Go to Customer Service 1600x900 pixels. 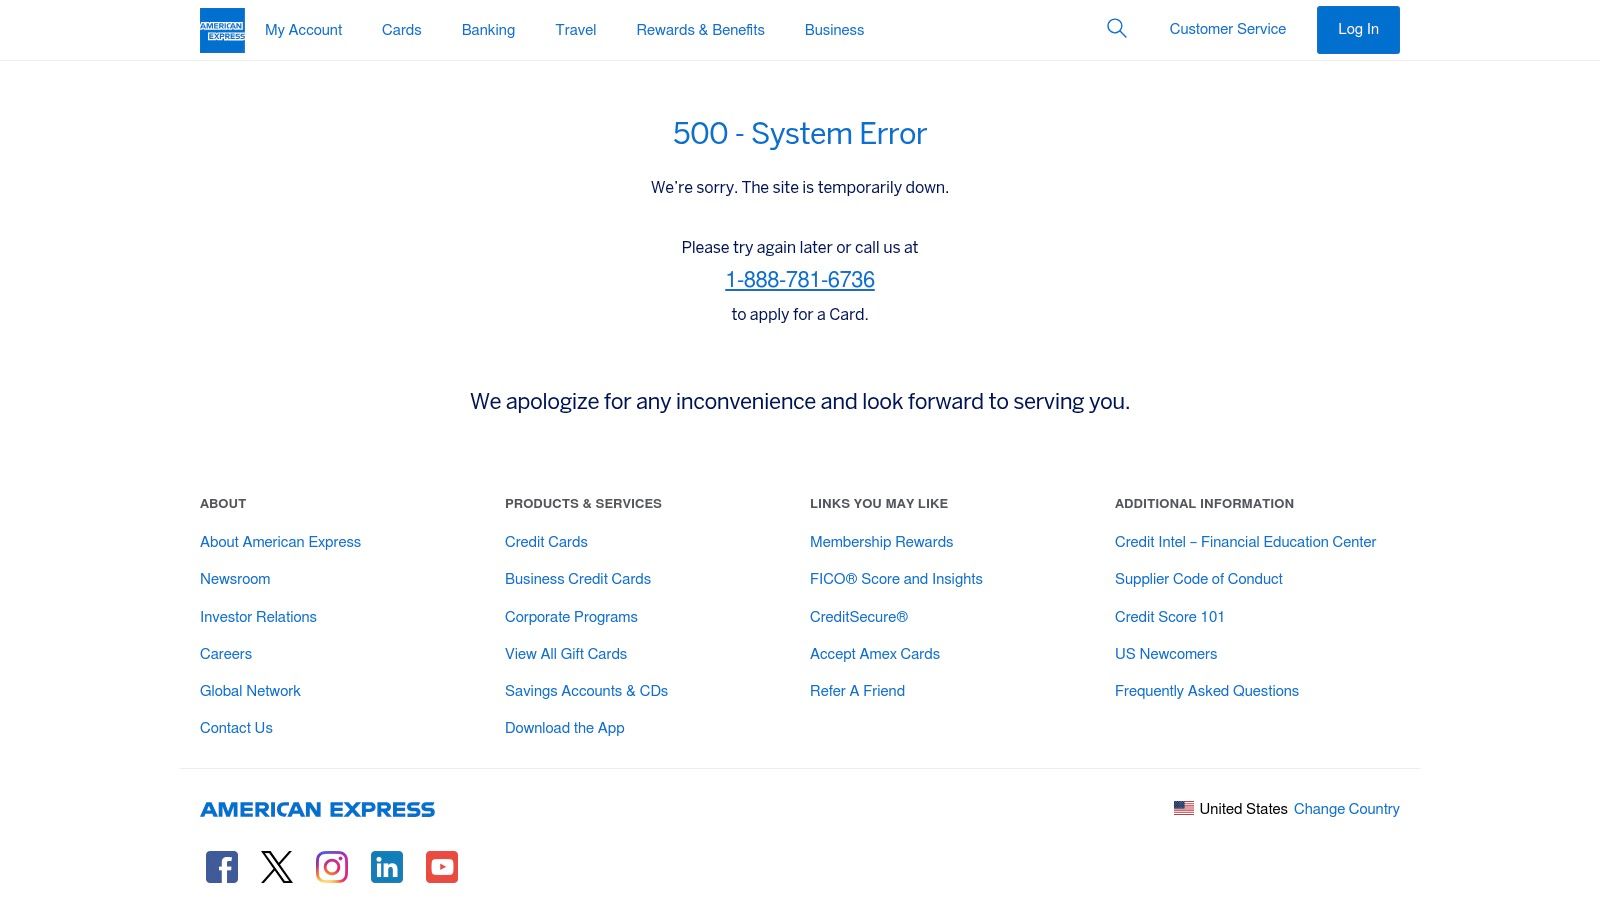point(1228,29)
